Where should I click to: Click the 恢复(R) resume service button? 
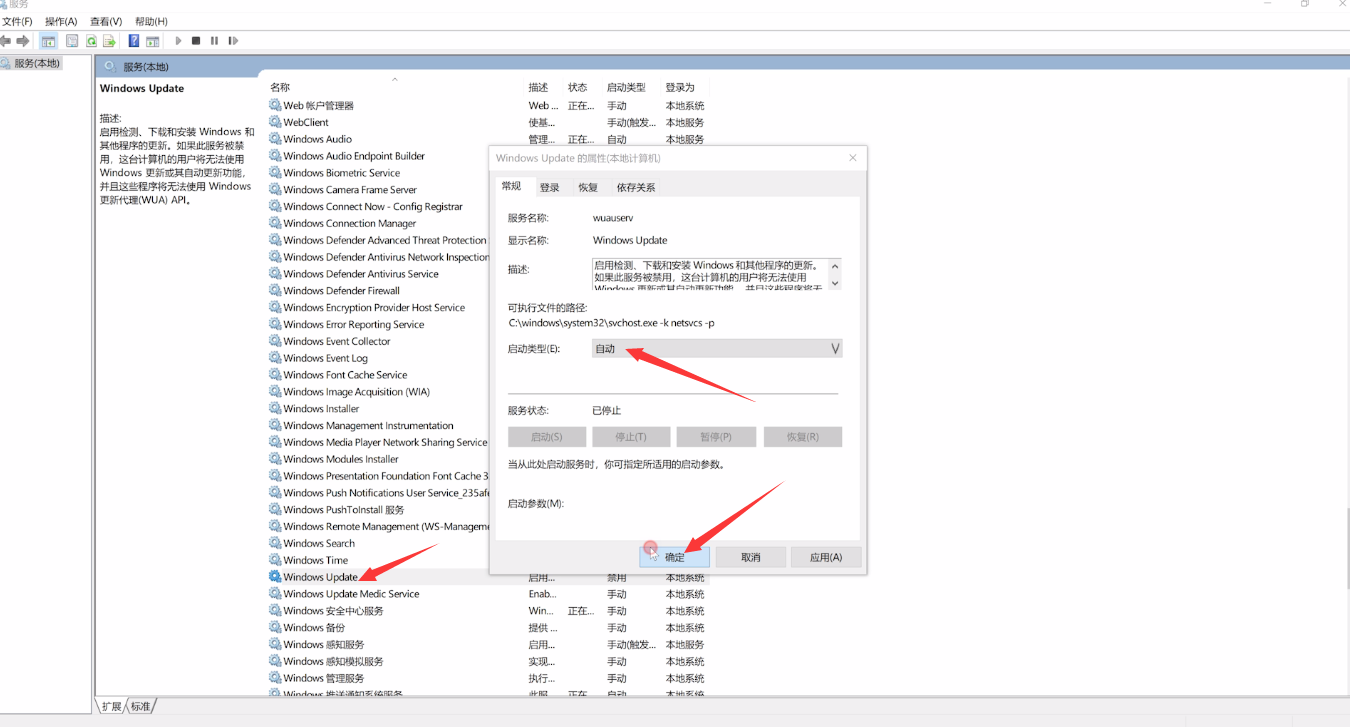point(803,437)
